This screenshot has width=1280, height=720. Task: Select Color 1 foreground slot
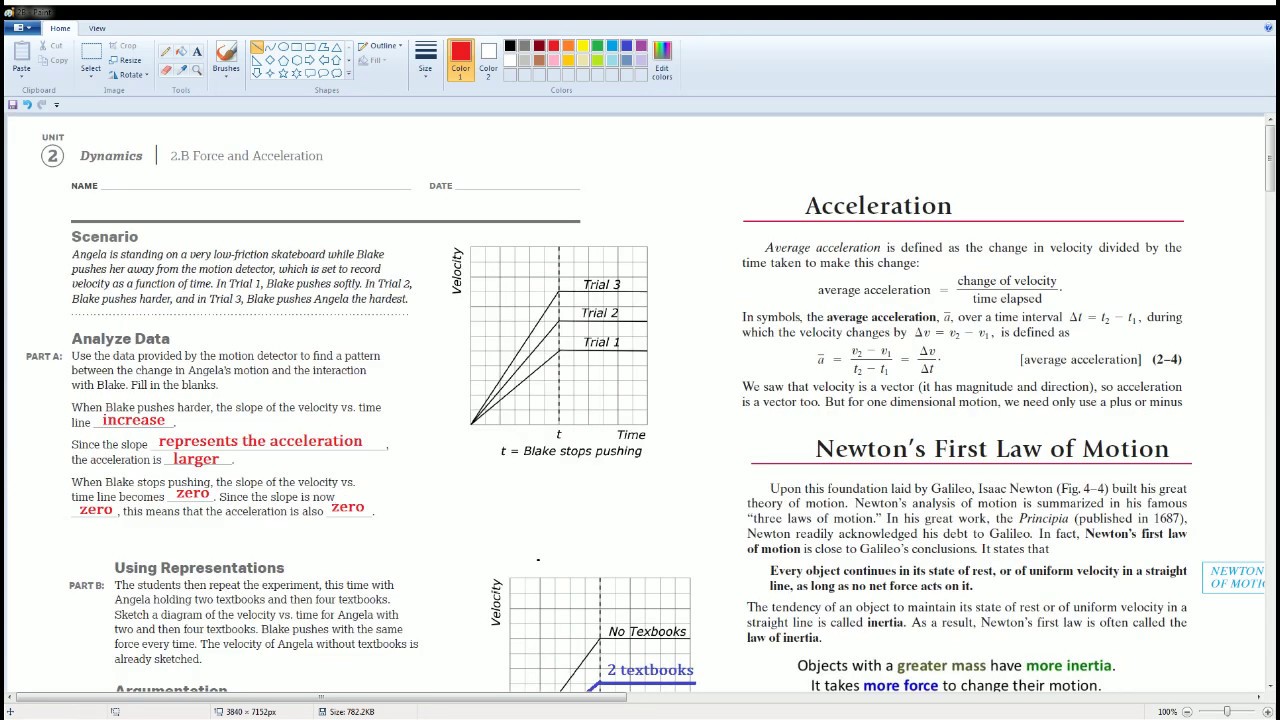(x=461, y=61)
